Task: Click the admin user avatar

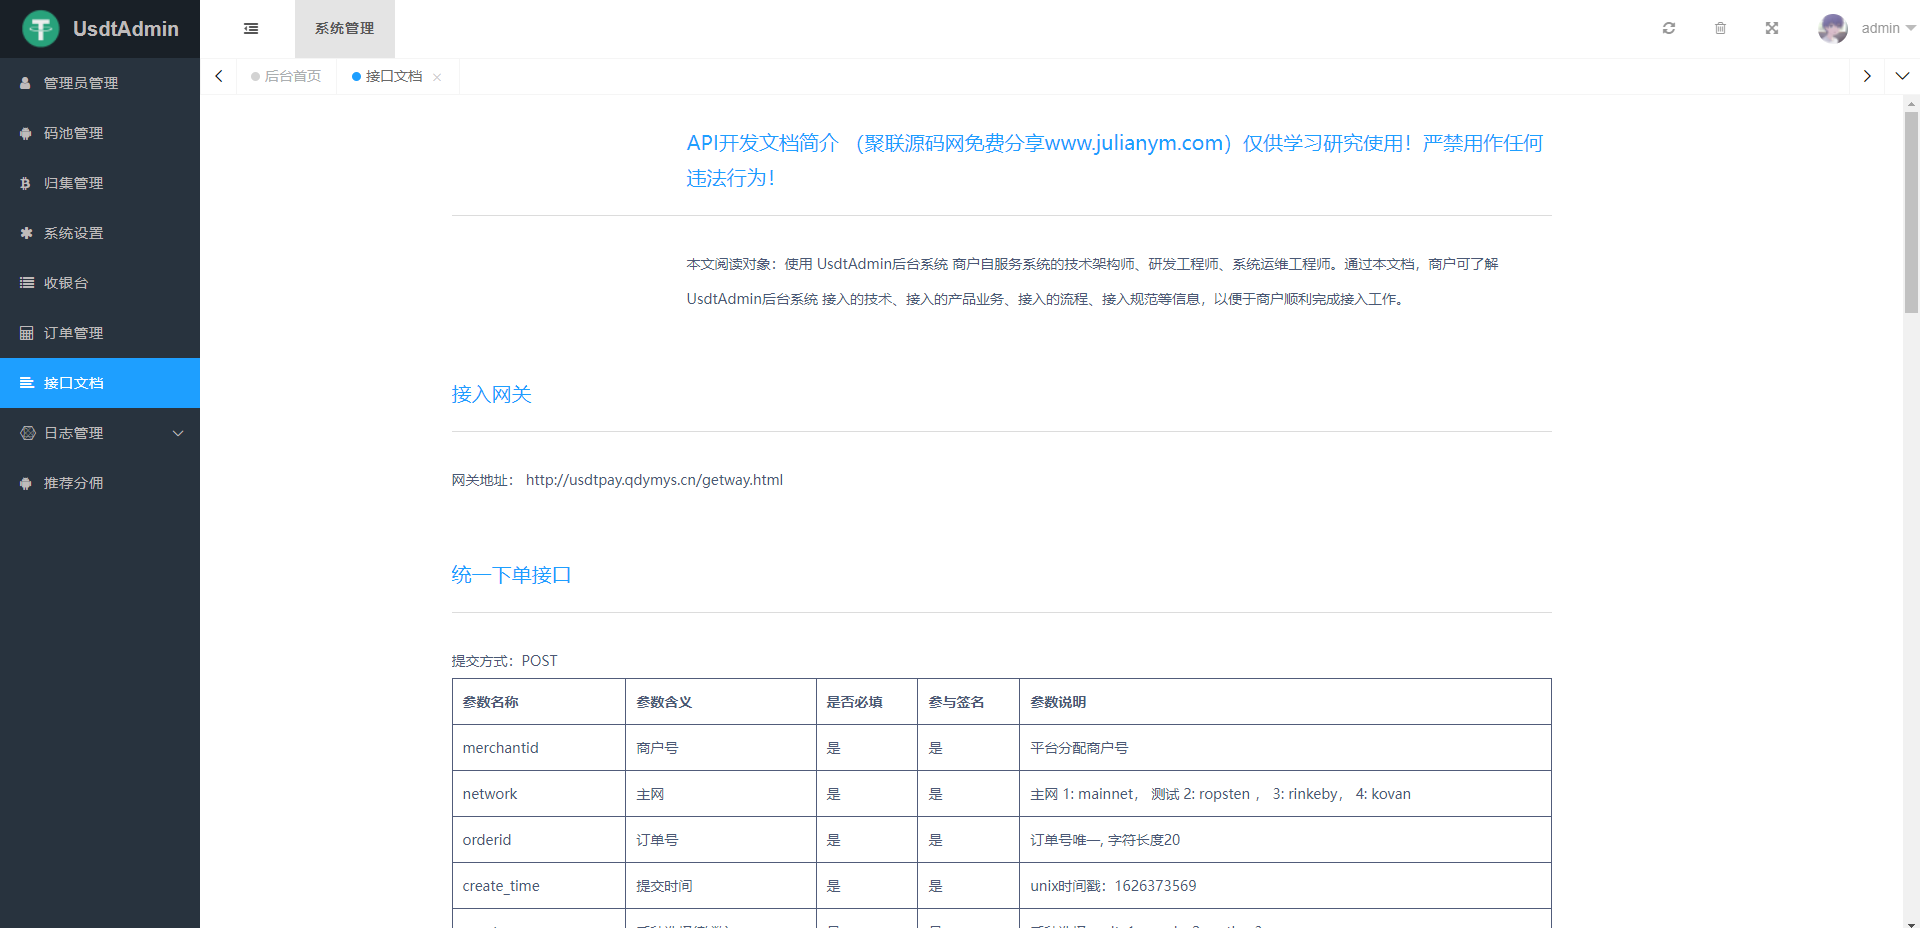Action: point(1832,28)
